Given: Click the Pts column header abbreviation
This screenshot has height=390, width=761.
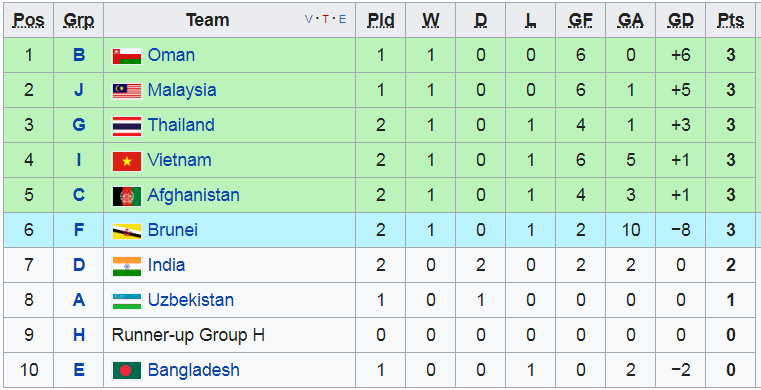Looking at the screenshot, I should click(731, 20).
